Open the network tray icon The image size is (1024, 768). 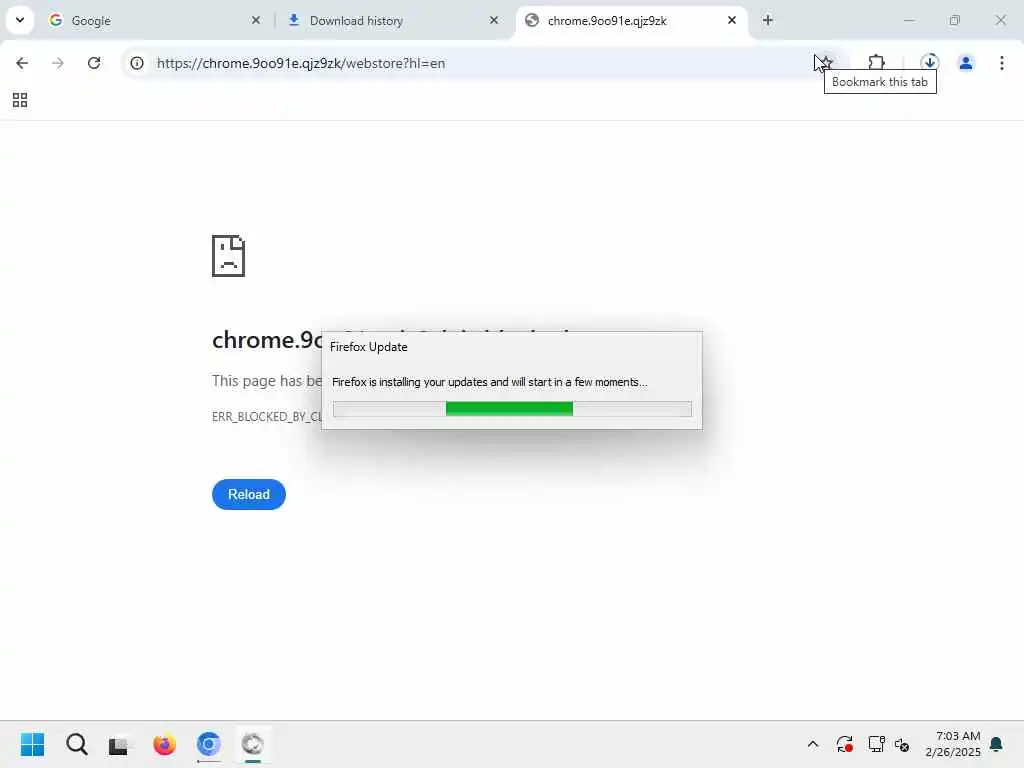tap(876, 744)
